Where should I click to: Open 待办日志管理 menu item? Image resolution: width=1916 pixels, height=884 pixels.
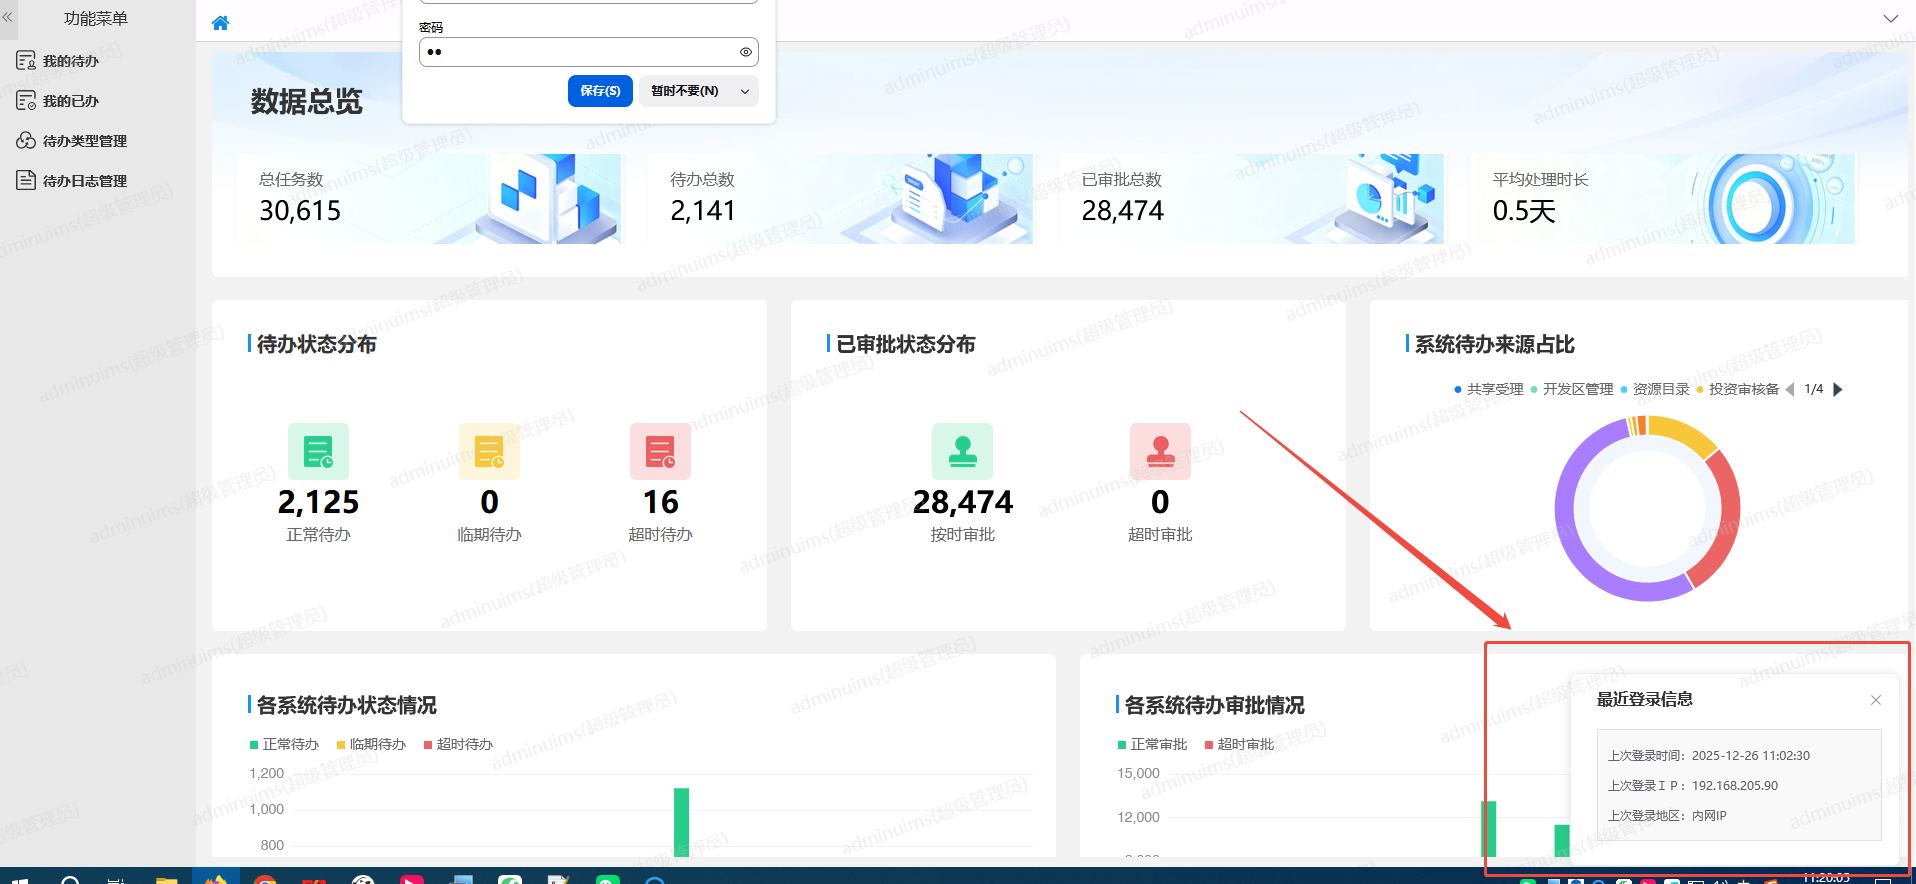(84, 181)
